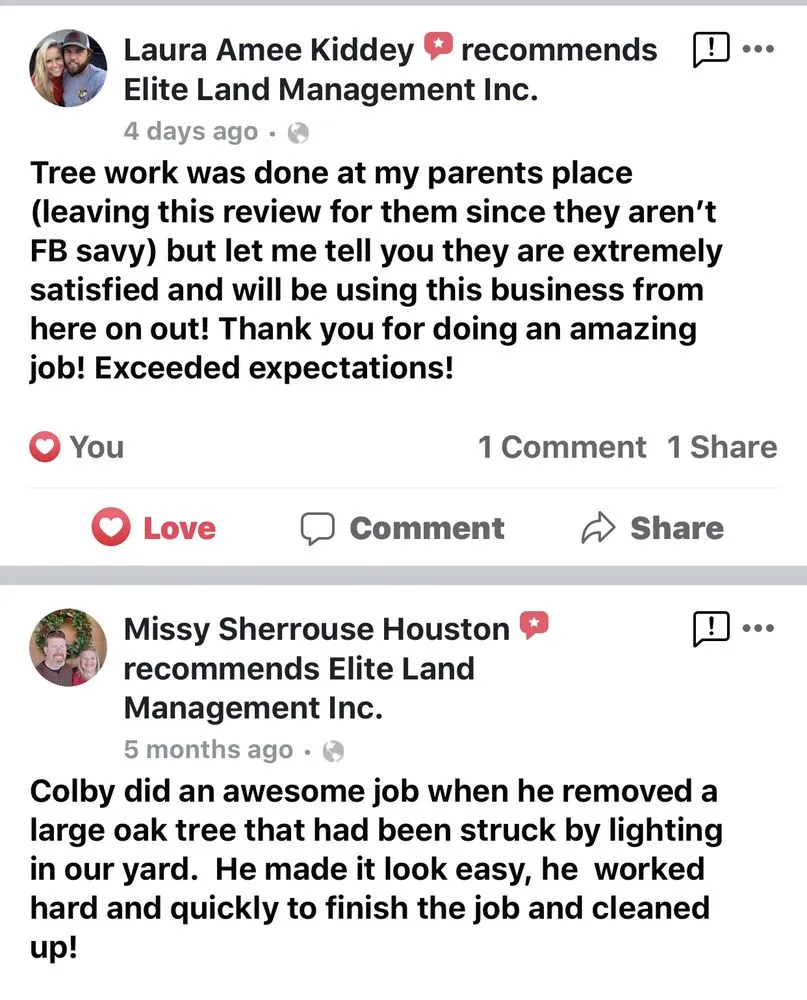The width and height of the screenshot is (807, 1000).
Task: Open the '5 months ago' timestamp
Action: [208, 750]
